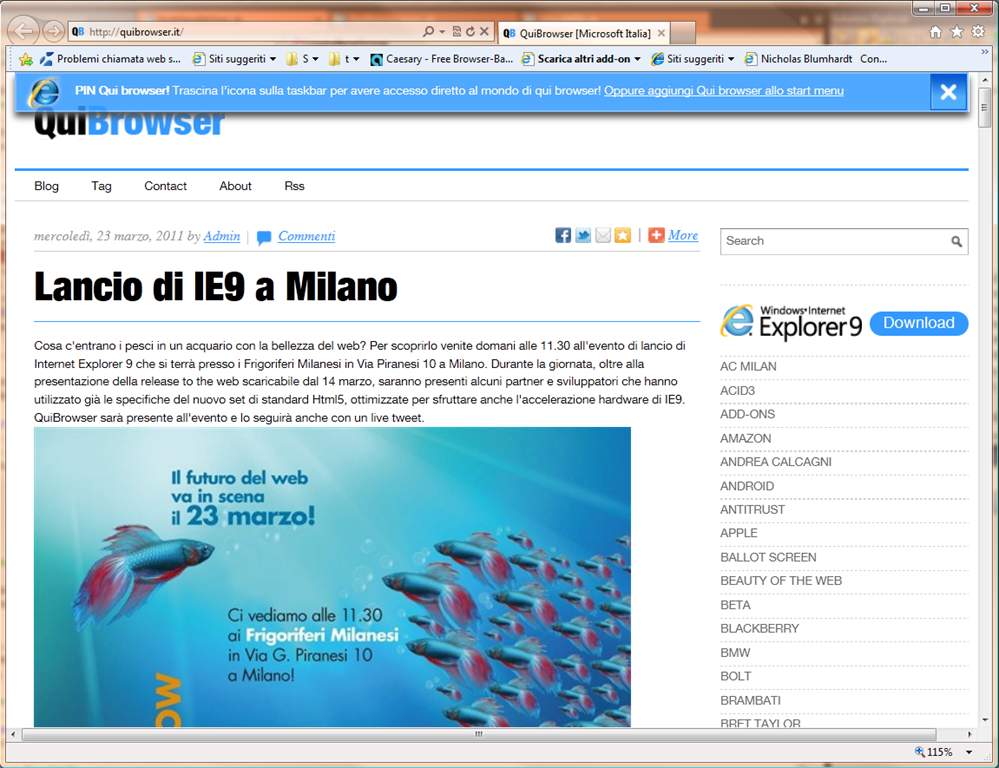999x768 pixels.
Task: Select the Contact navigation item
Action: tap(165, 186)
